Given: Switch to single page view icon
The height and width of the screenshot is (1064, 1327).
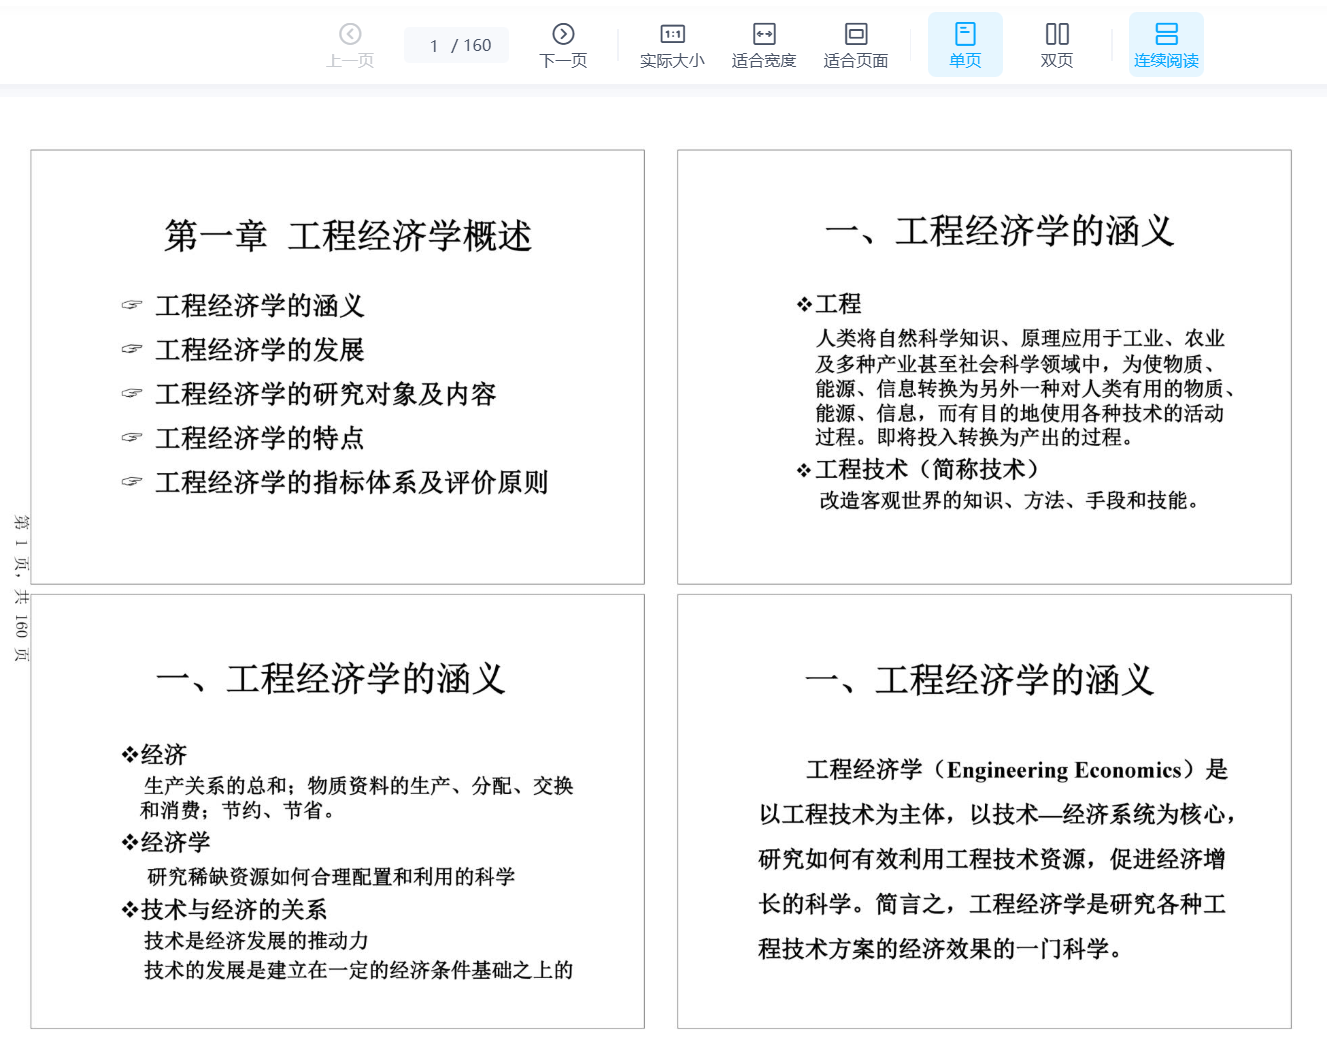Looking at the screenshot, I should click(965, 34).
